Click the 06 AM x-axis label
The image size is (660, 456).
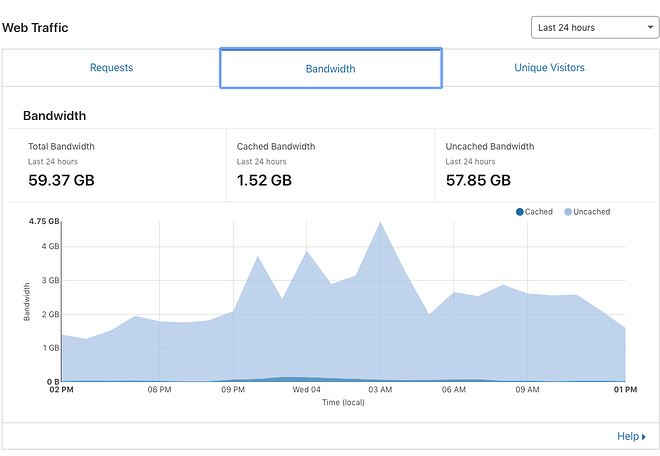click(x=454, y=389)
